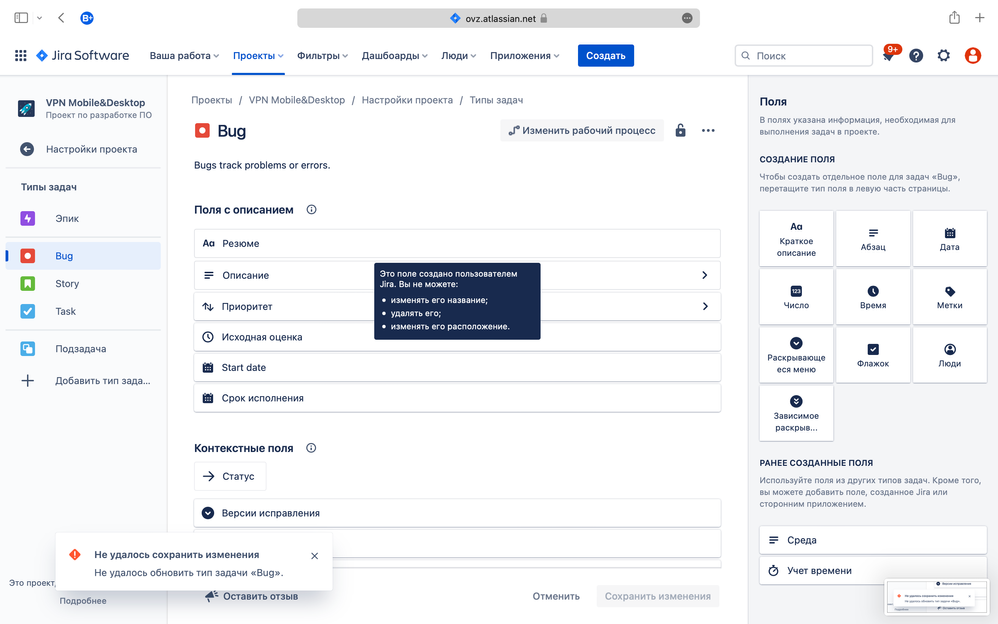
Task: Click the Отменить button
Action: point(556,596)
